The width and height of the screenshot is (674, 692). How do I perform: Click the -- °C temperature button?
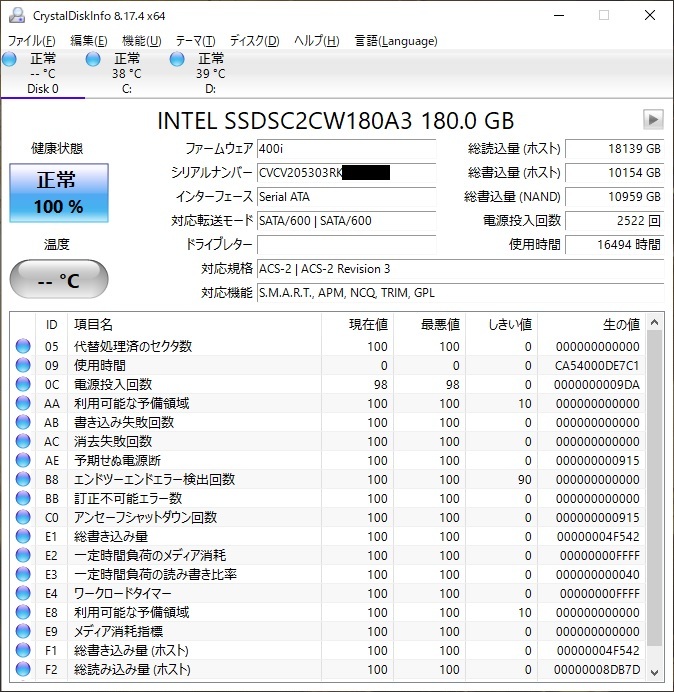(x=59, y=279)
